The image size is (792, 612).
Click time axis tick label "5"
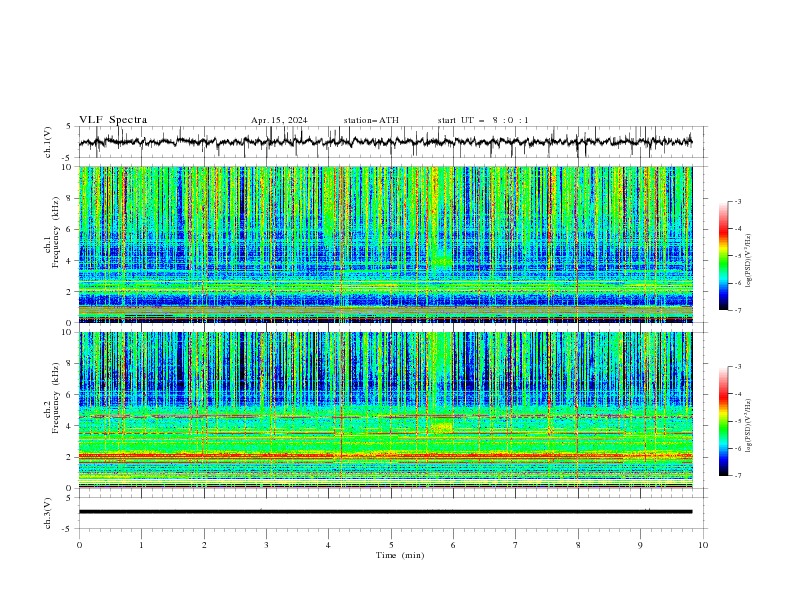391,545
